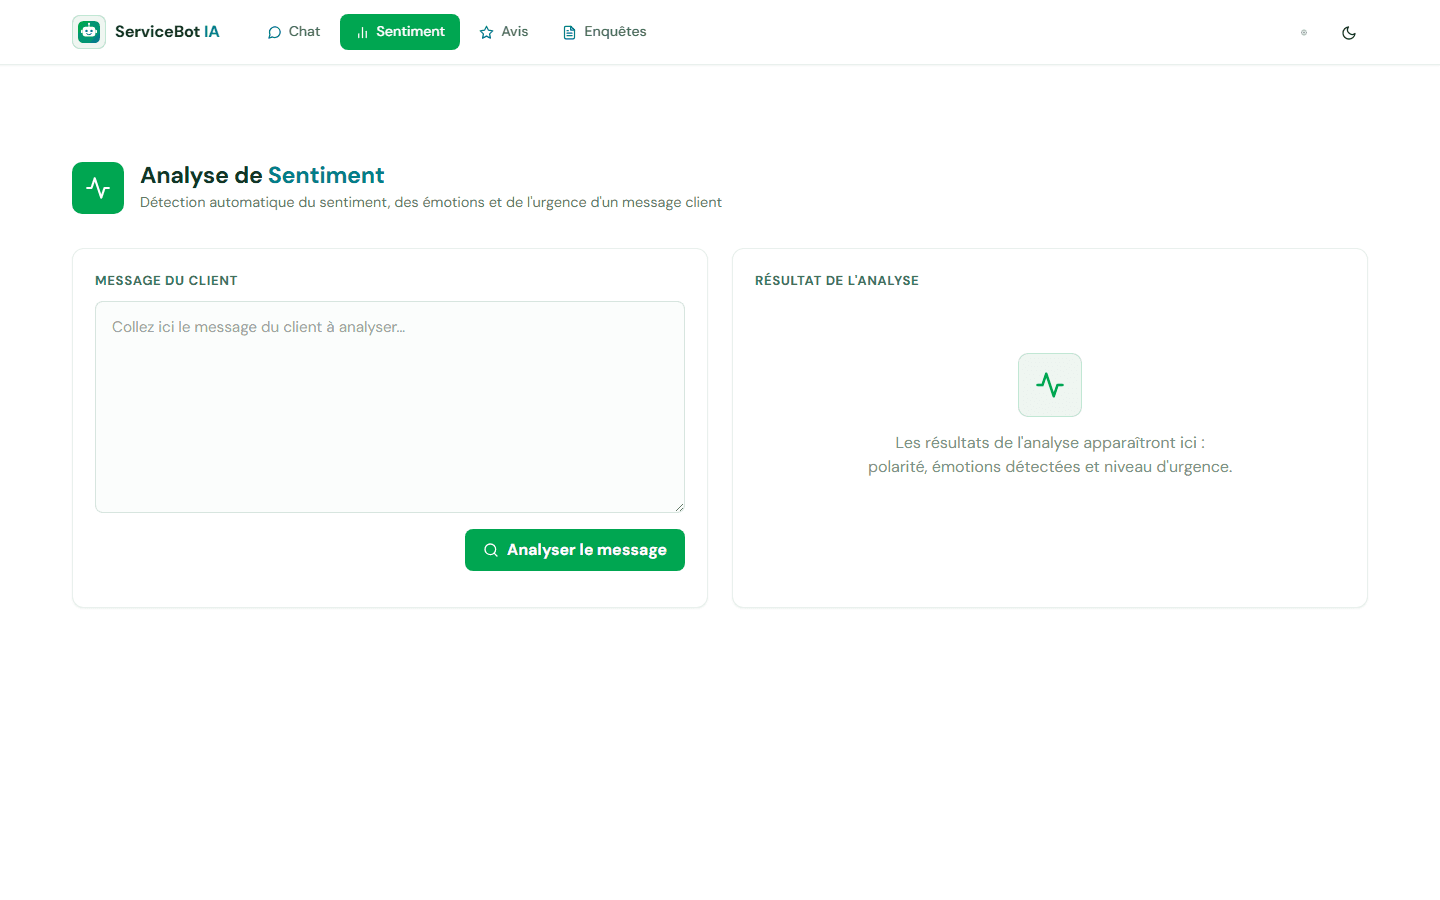
Task: Click the tiny round indicator beside the moon
Action: (x=1304, y=33)
